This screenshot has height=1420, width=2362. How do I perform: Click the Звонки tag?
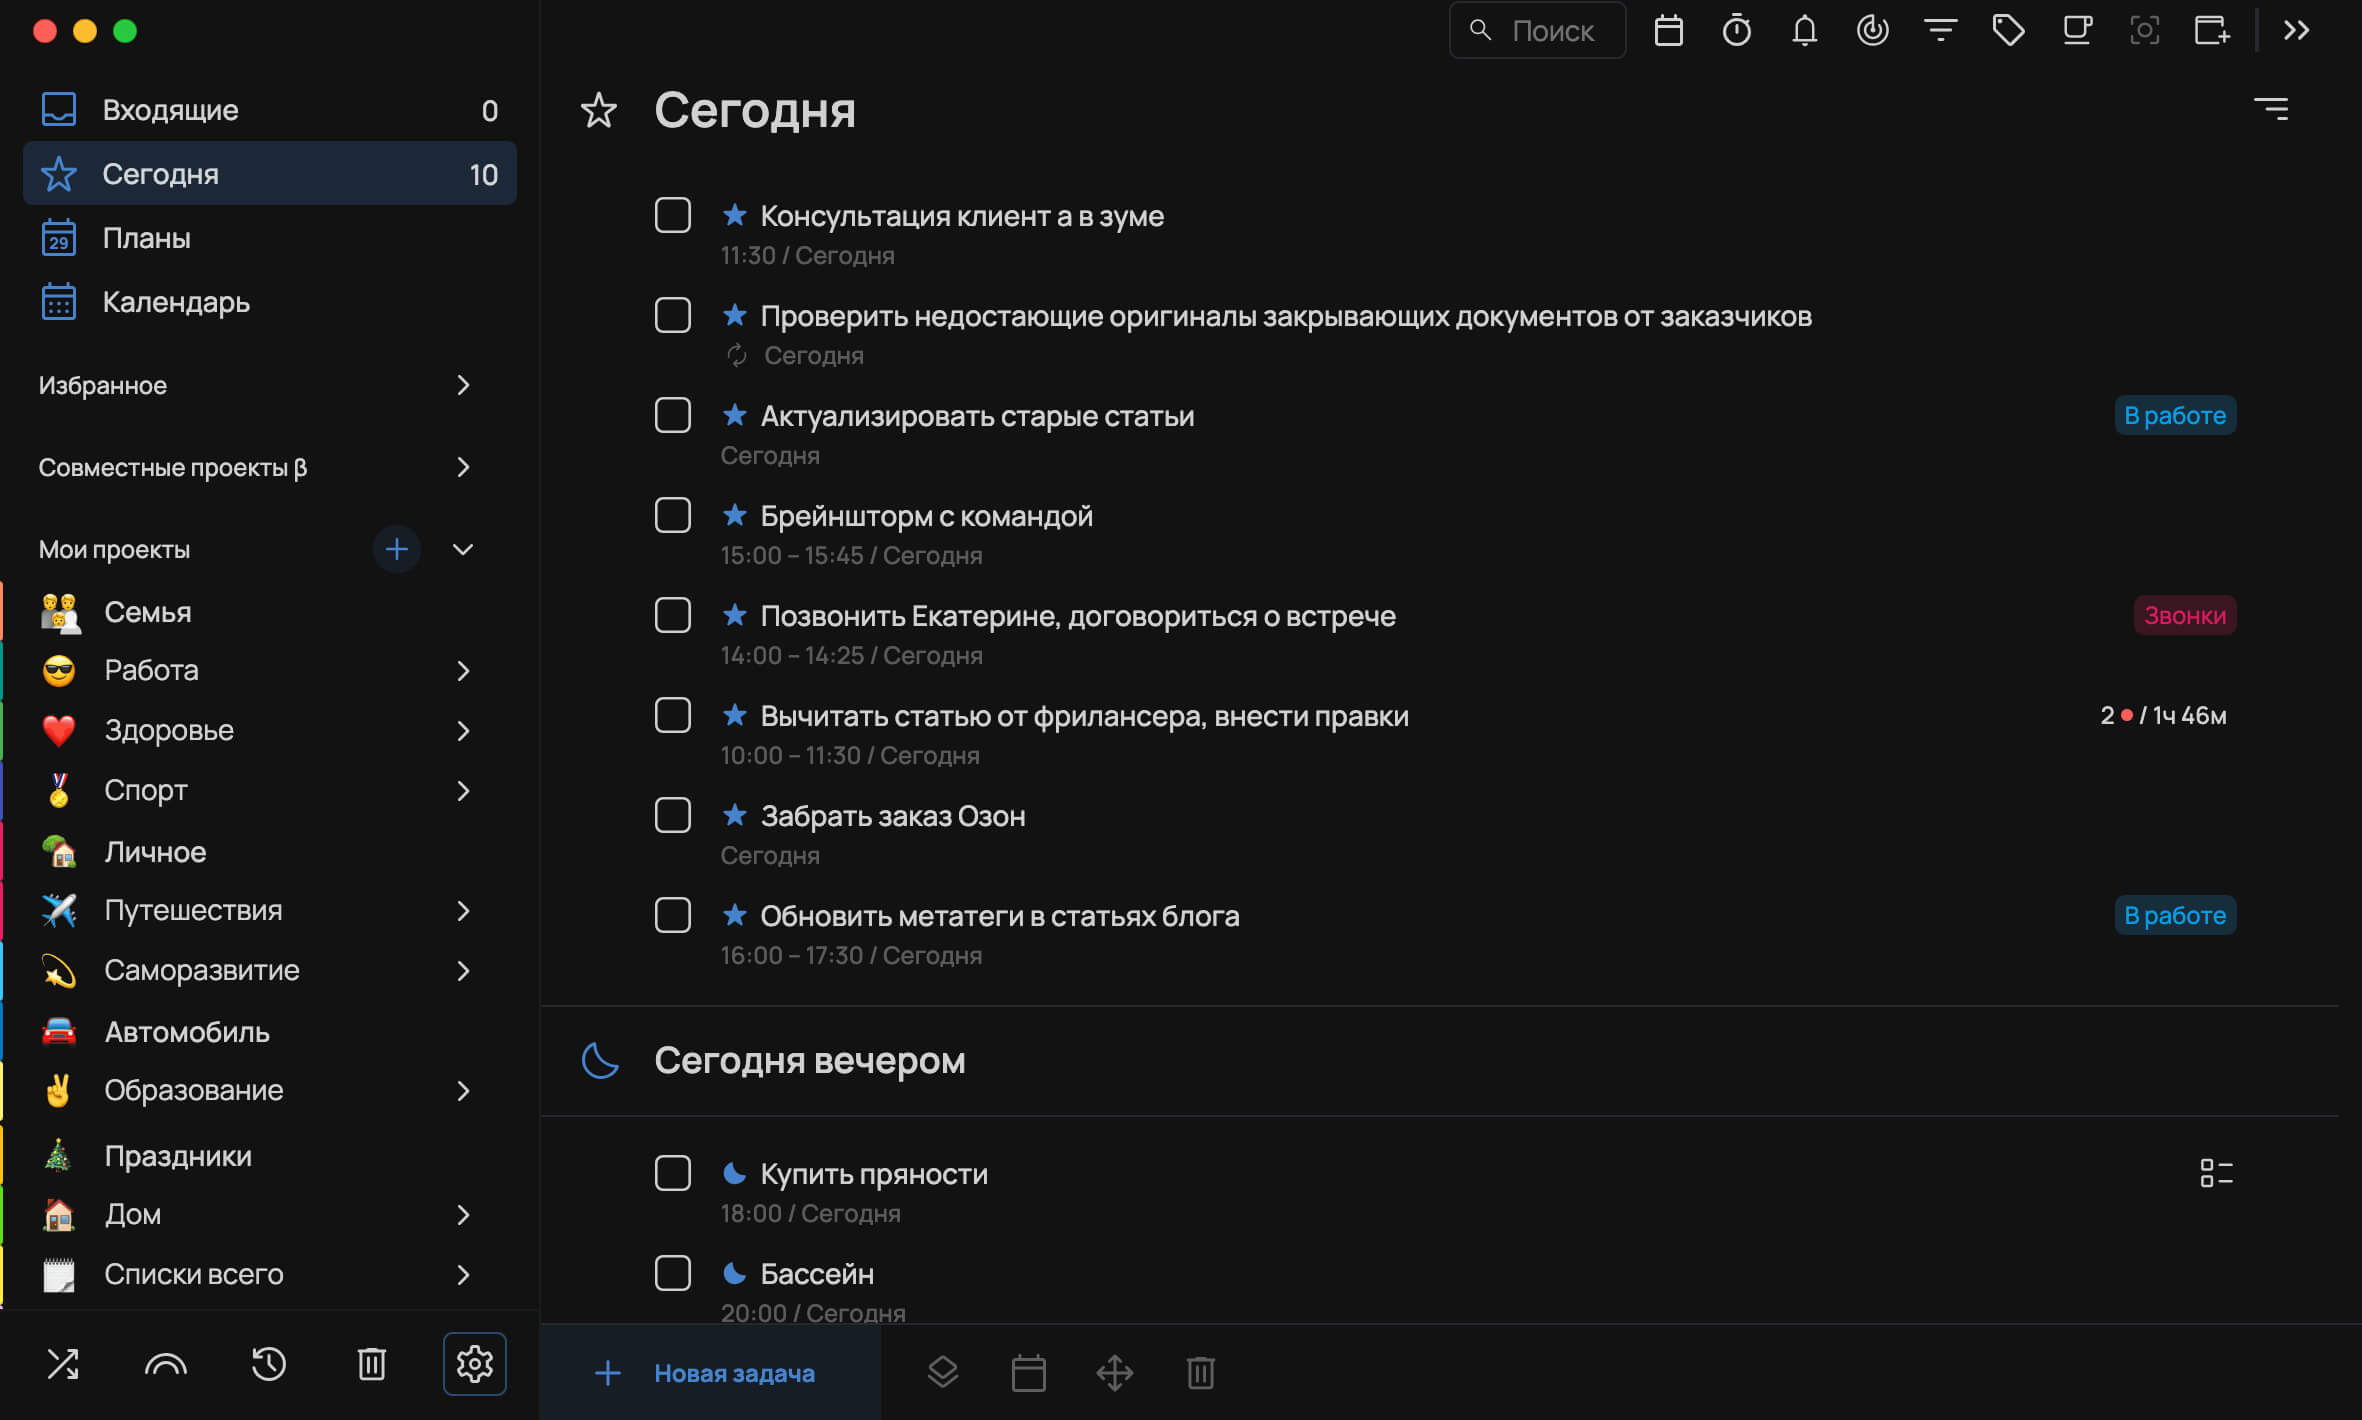[x=2184, y=615]
